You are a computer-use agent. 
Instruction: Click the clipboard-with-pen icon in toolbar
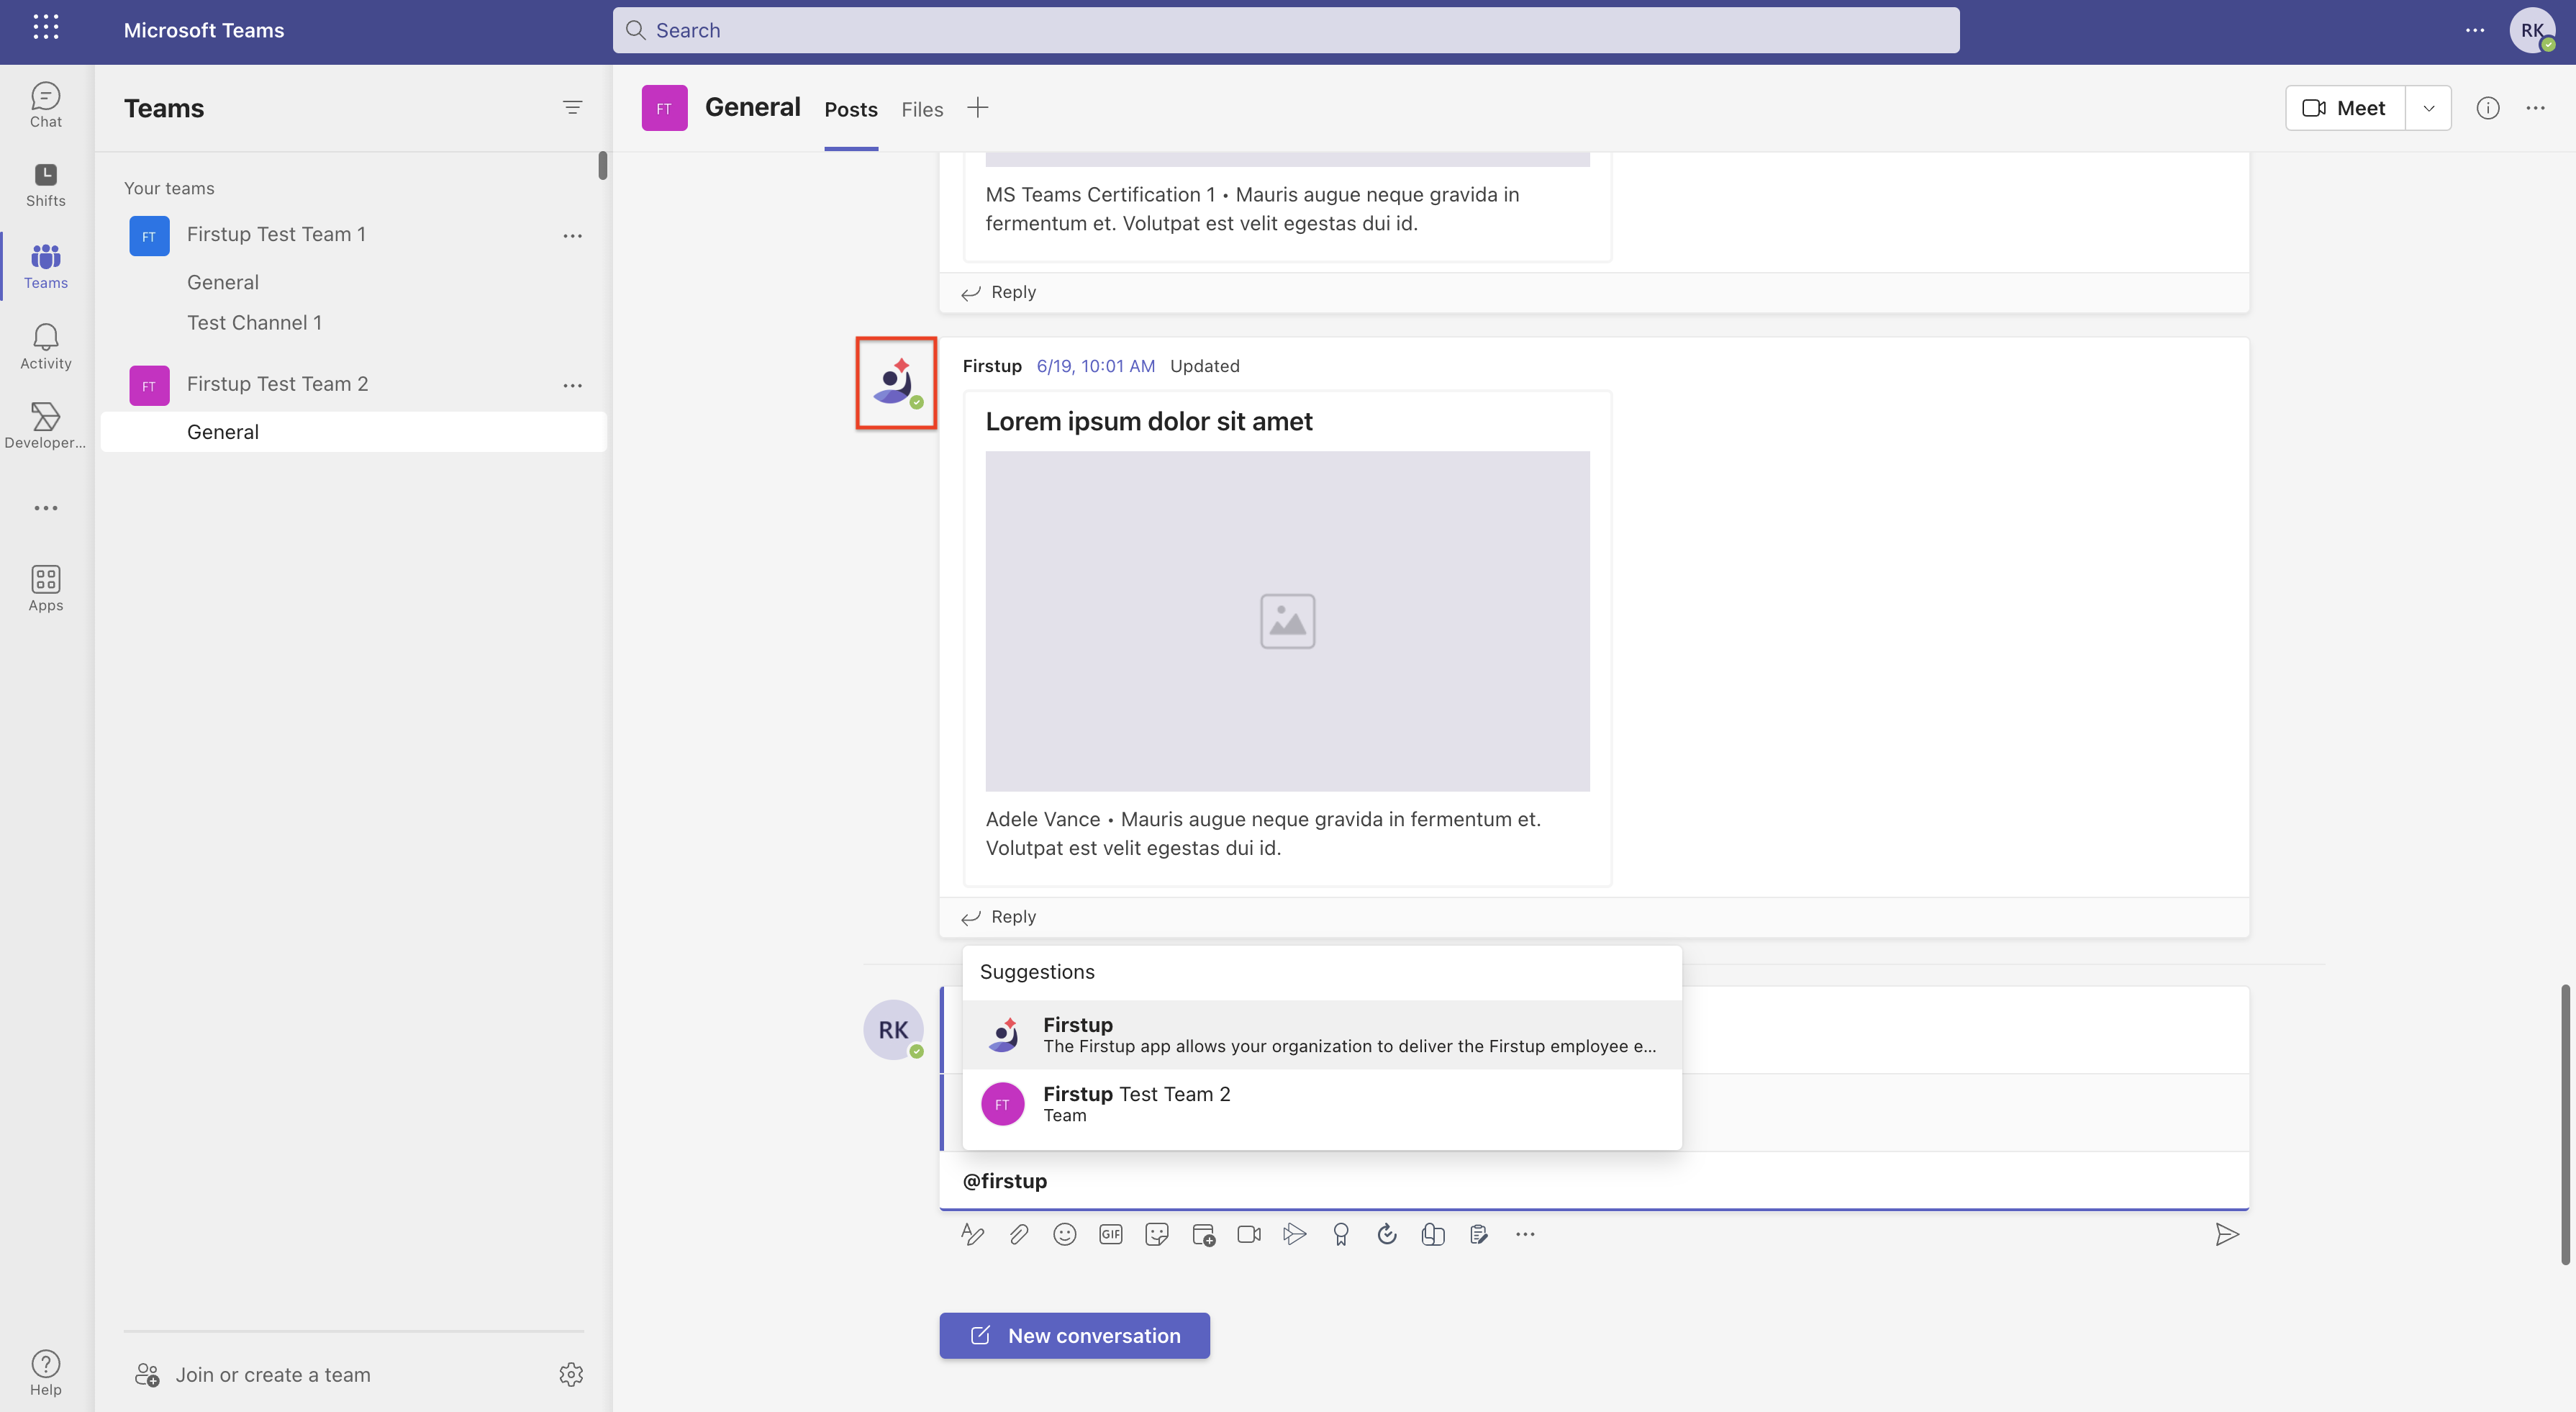1479,1234
